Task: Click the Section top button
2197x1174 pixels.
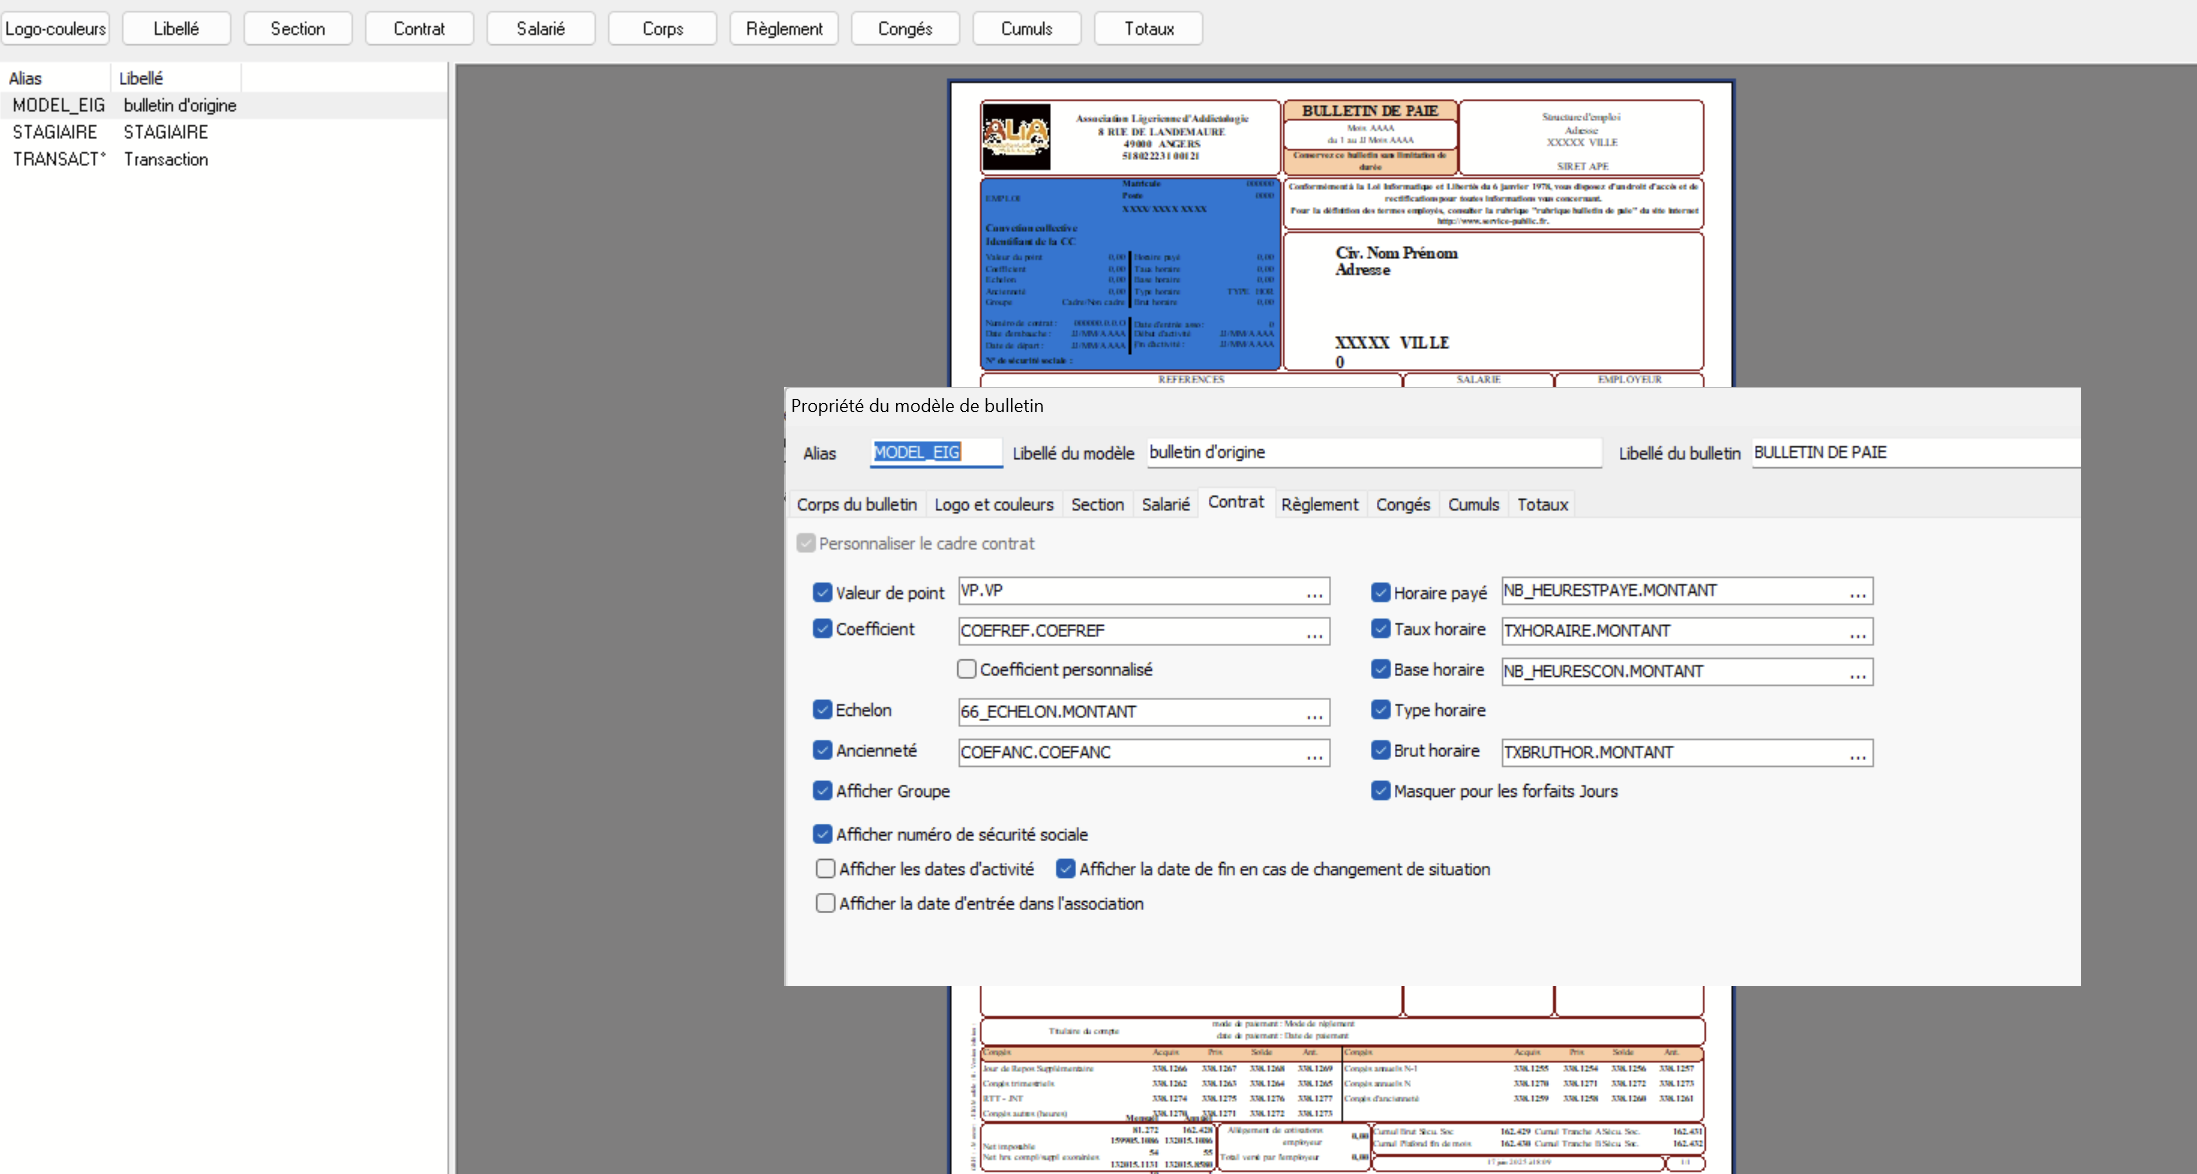Action: 298,28
